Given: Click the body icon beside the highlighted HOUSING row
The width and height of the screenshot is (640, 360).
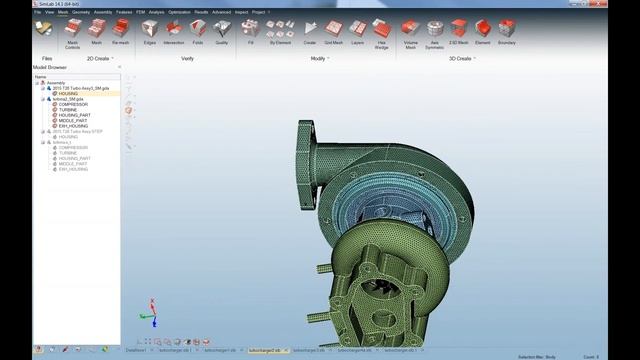Looking at the screenshot, I should [x=55, y=93].
